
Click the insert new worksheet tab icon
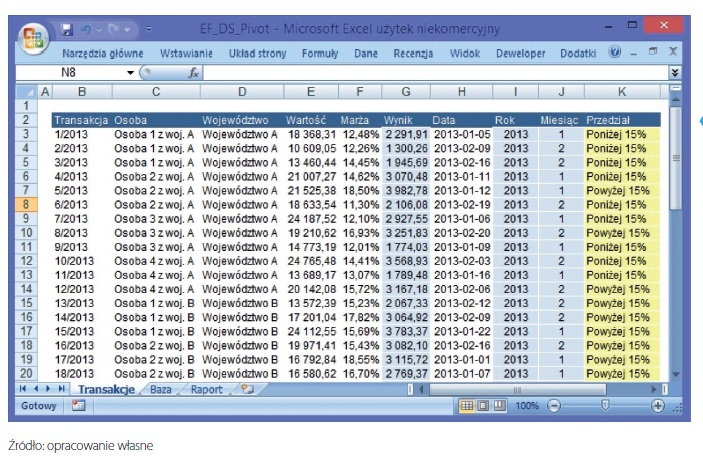[247, 389]
